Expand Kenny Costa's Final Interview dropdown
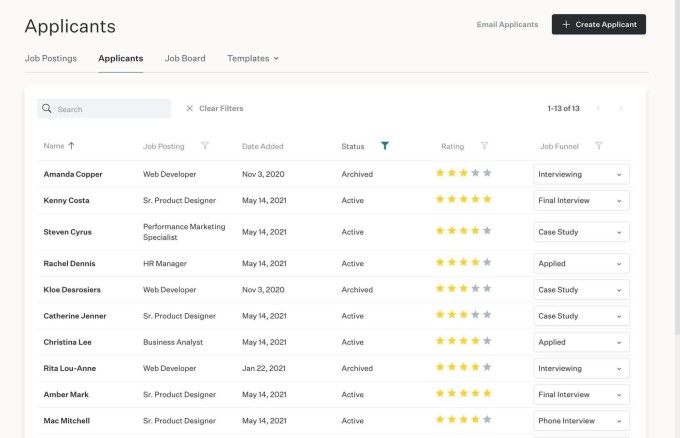The width and height of the screenshot is (680, 438). (x=581, y=200)
